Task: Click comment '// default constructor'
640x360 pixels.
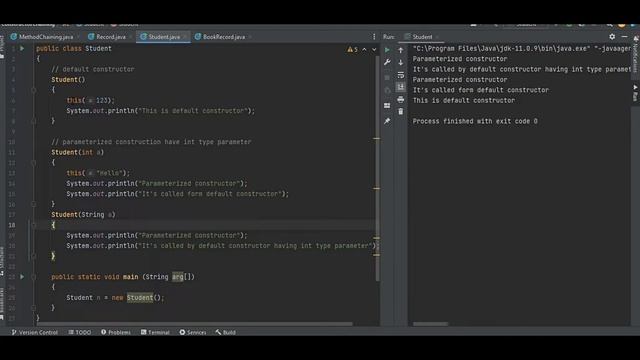Action: (93, 69)
